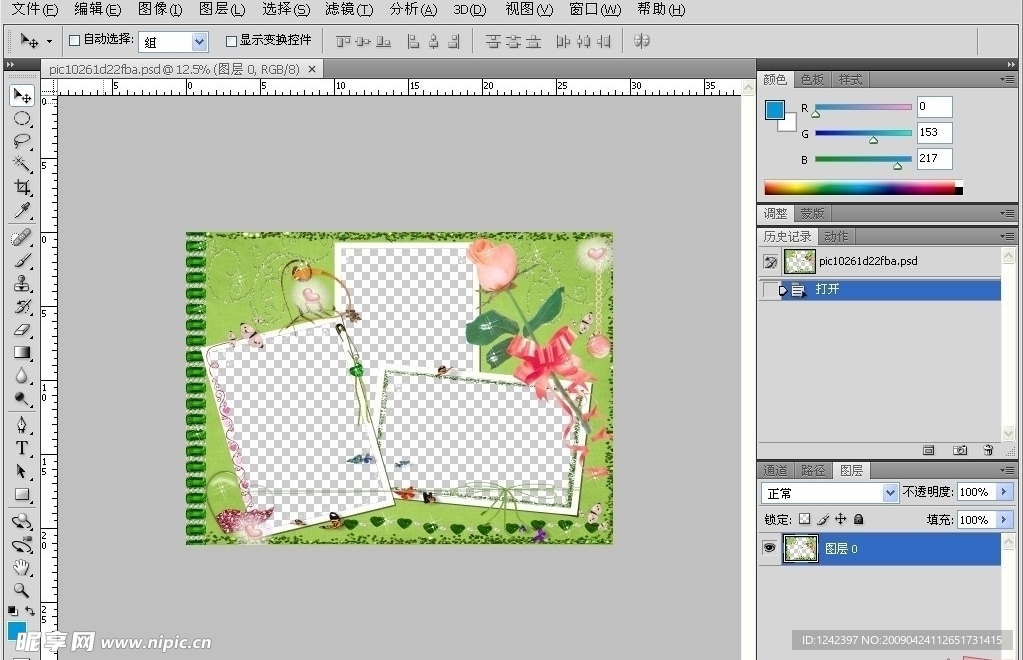Select the Zoom magnifier tool
1023x660 pixels.
click(22, 590)
